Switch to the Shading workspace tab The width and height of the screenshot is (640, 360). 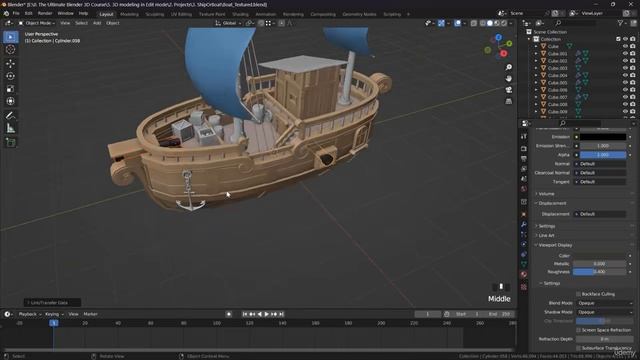pos(240,14)
